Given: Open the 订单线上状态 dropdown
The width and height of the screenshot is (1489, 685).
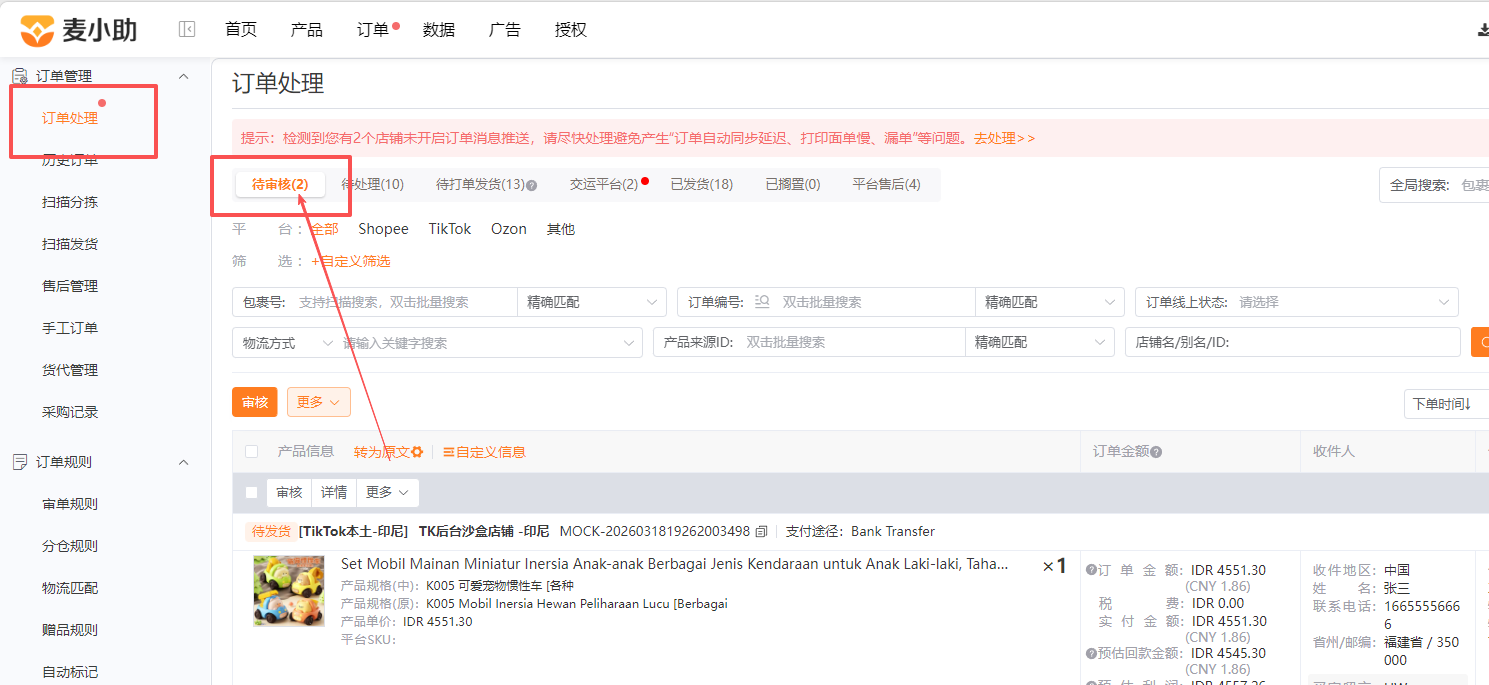Looking at the screenshot, I should 1296,302.
